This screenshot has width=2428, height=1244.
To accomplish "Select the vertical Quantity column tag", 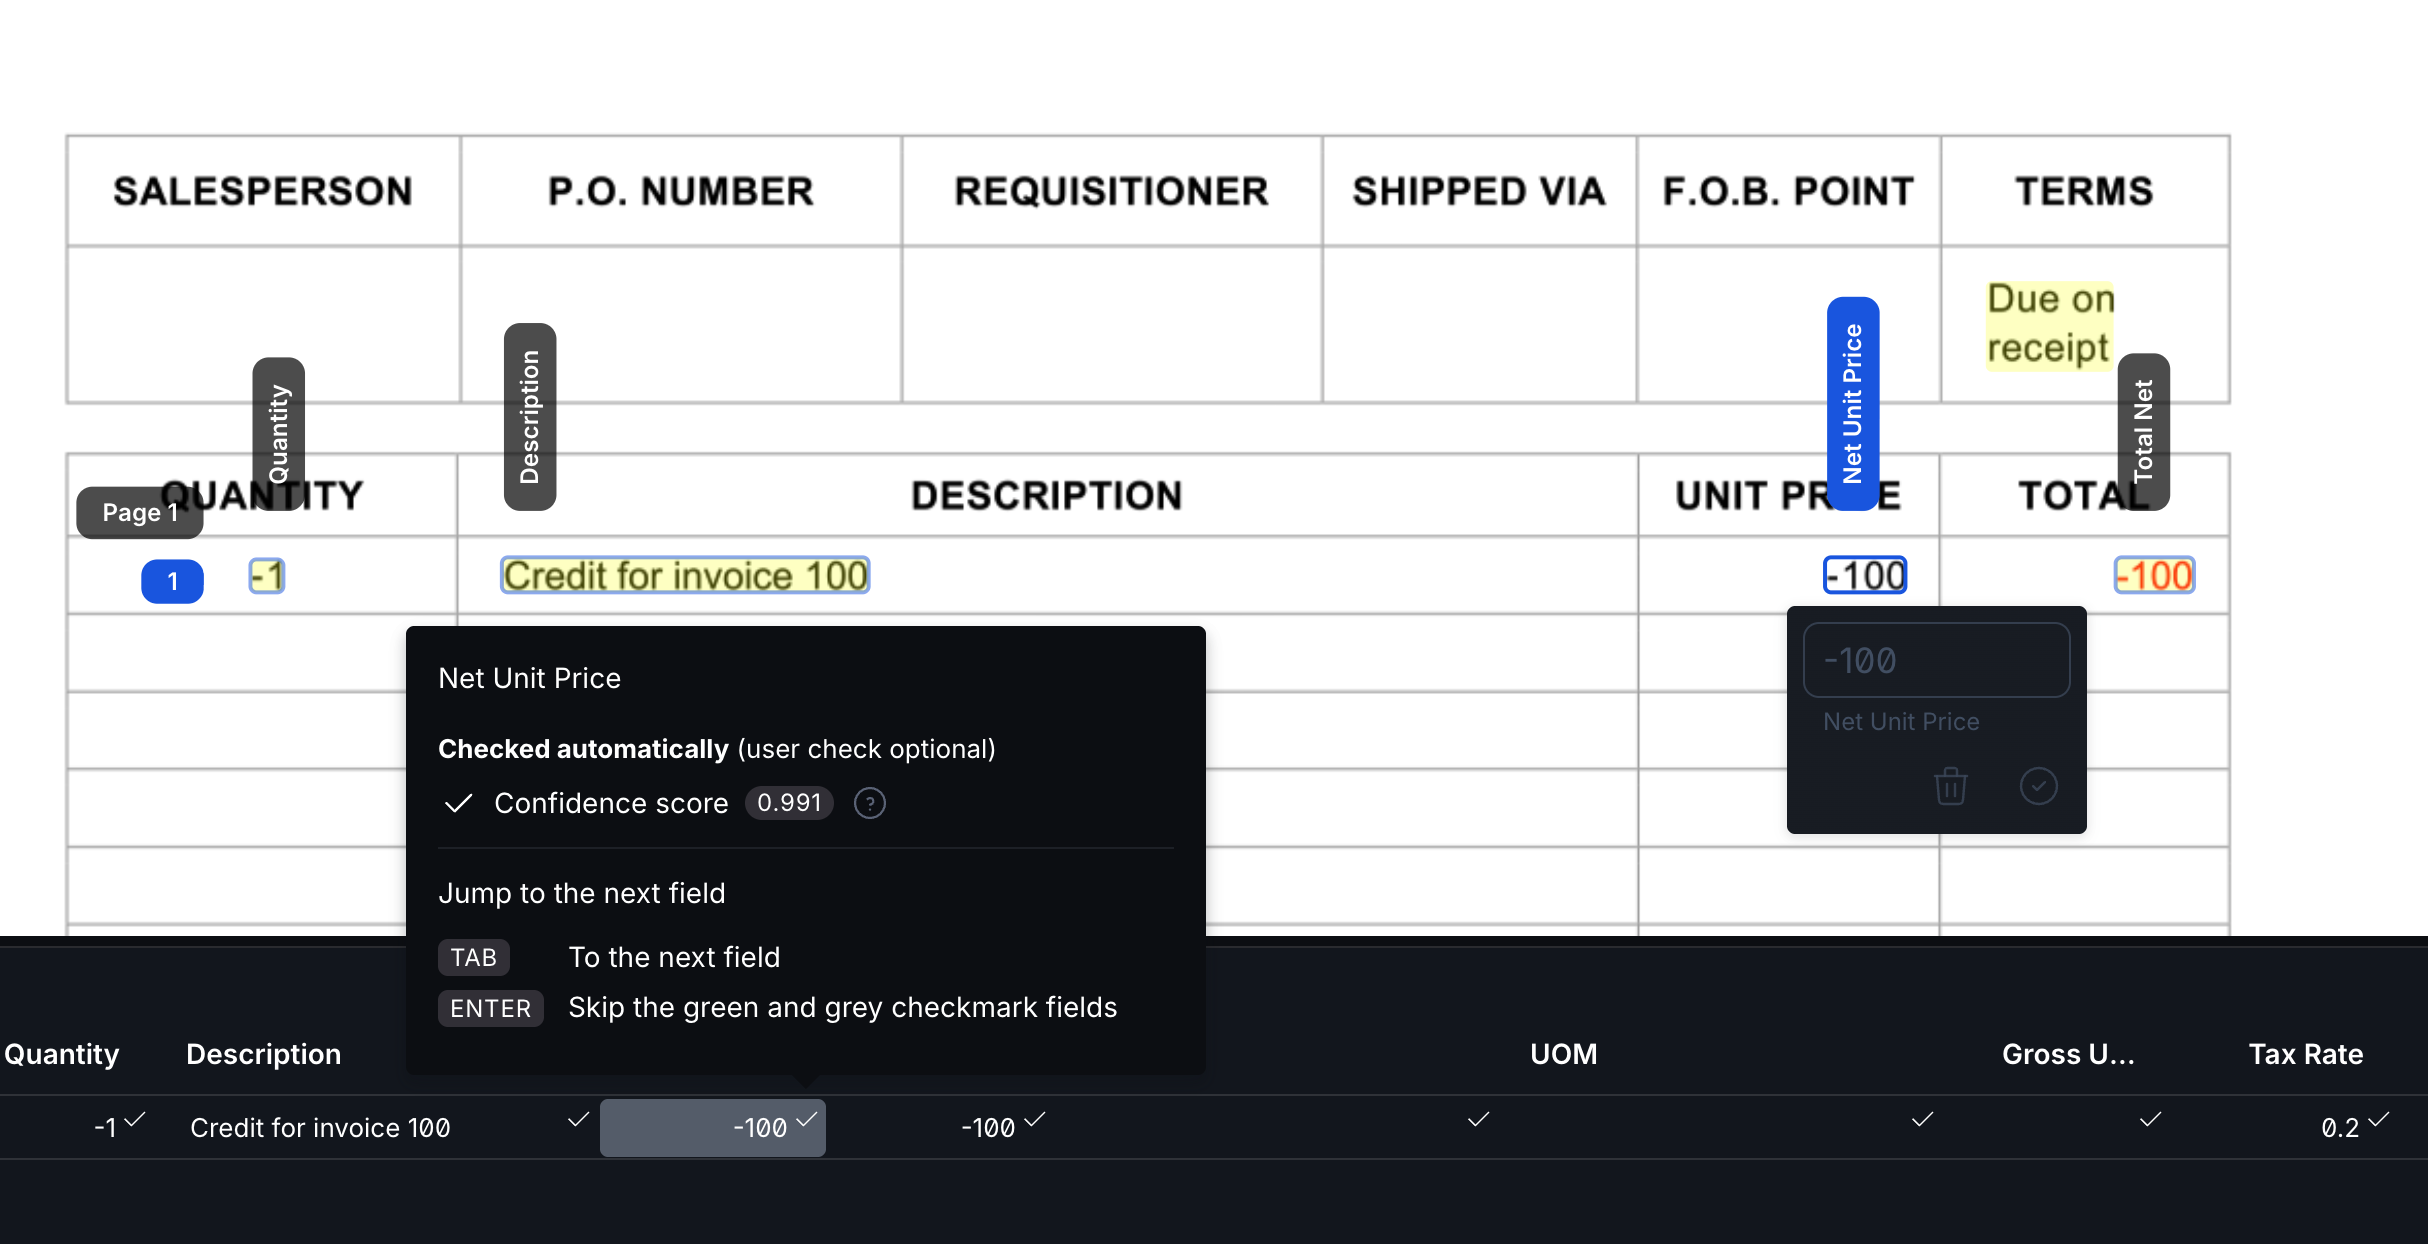I will (x=278, y=433).
